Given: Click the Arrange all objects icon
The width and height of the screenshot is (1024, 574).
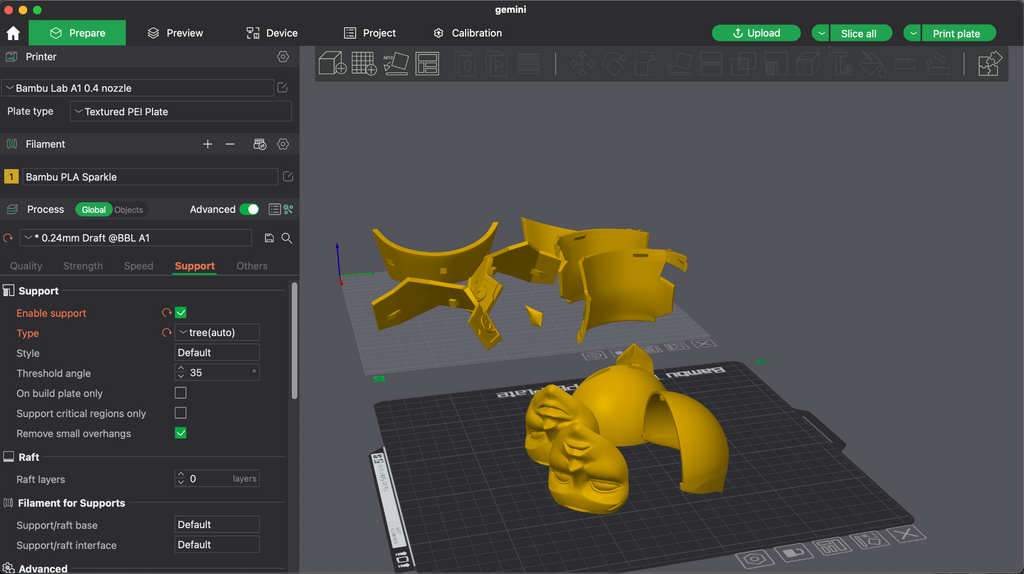Looking at the screenshot, I should (427, 64).
